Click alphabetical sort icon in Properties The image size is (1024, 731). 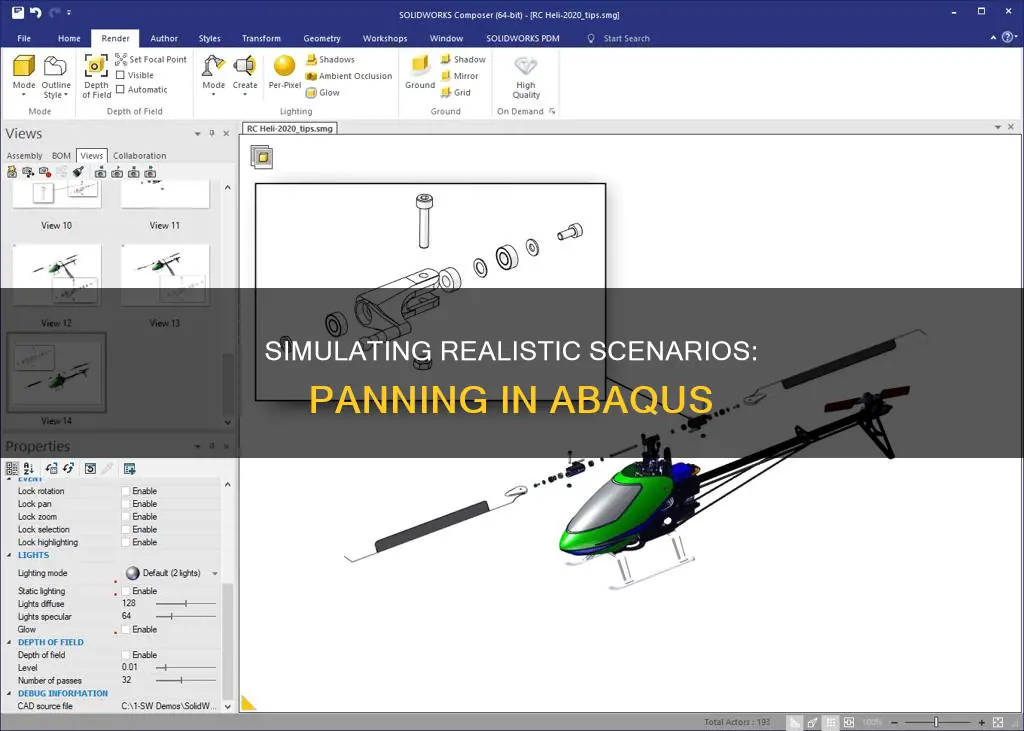(x=29, y=468)
